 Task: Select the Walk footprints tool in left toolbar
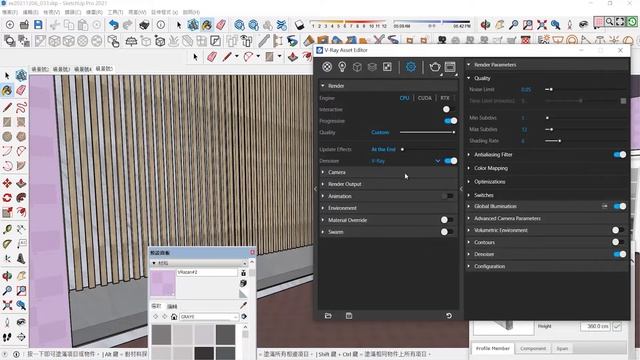pos(7,337)
